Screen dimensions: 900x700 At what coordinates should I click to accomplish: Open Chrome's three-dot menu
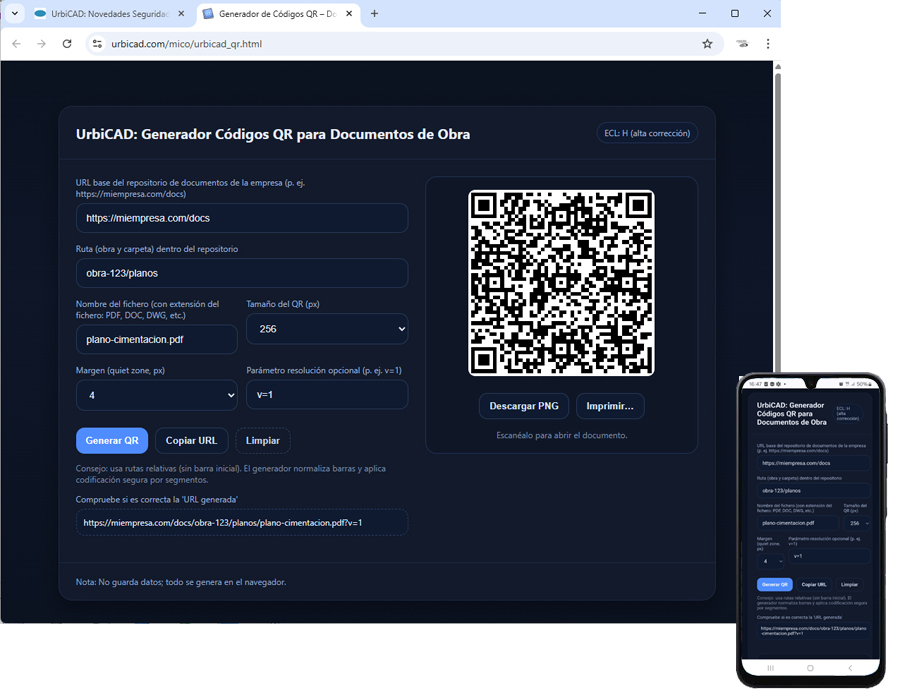(768, 44)
